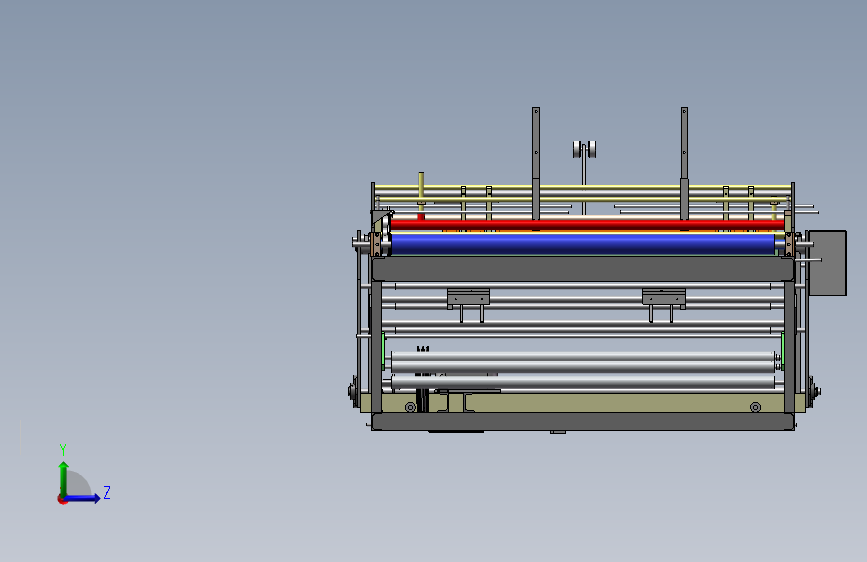Select the pair of small white wheels on top

click(x=584, y=149)
